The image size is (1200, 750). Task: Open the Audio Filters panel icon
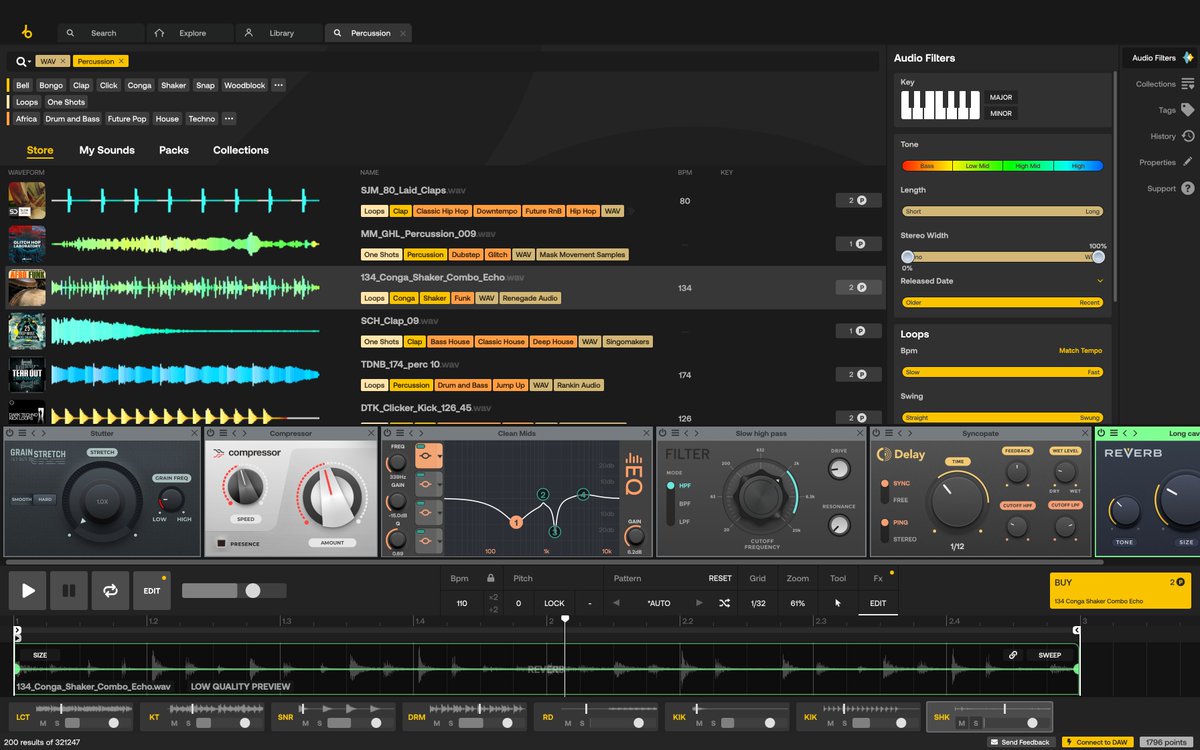1188,58
